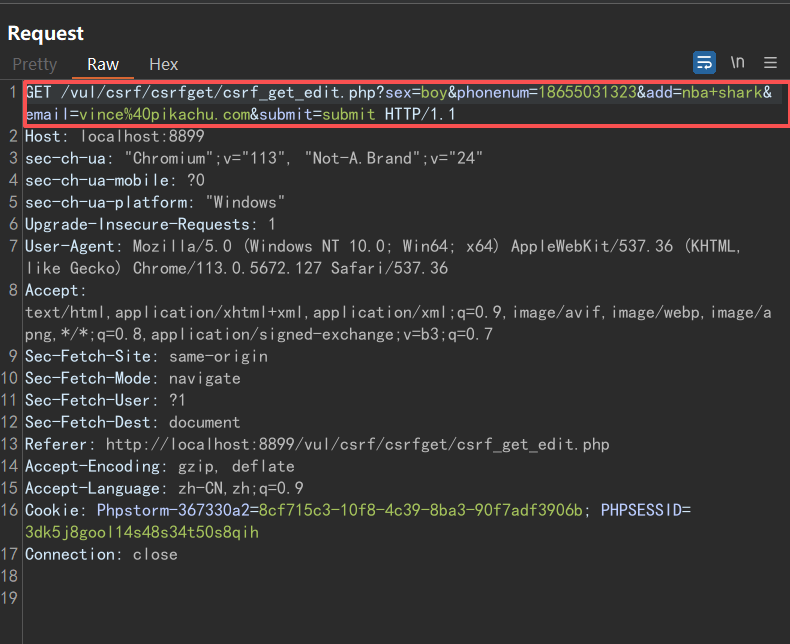790x644 pixels.
Task: Switch to the Pretty tab
Action: tap(35, 64)
